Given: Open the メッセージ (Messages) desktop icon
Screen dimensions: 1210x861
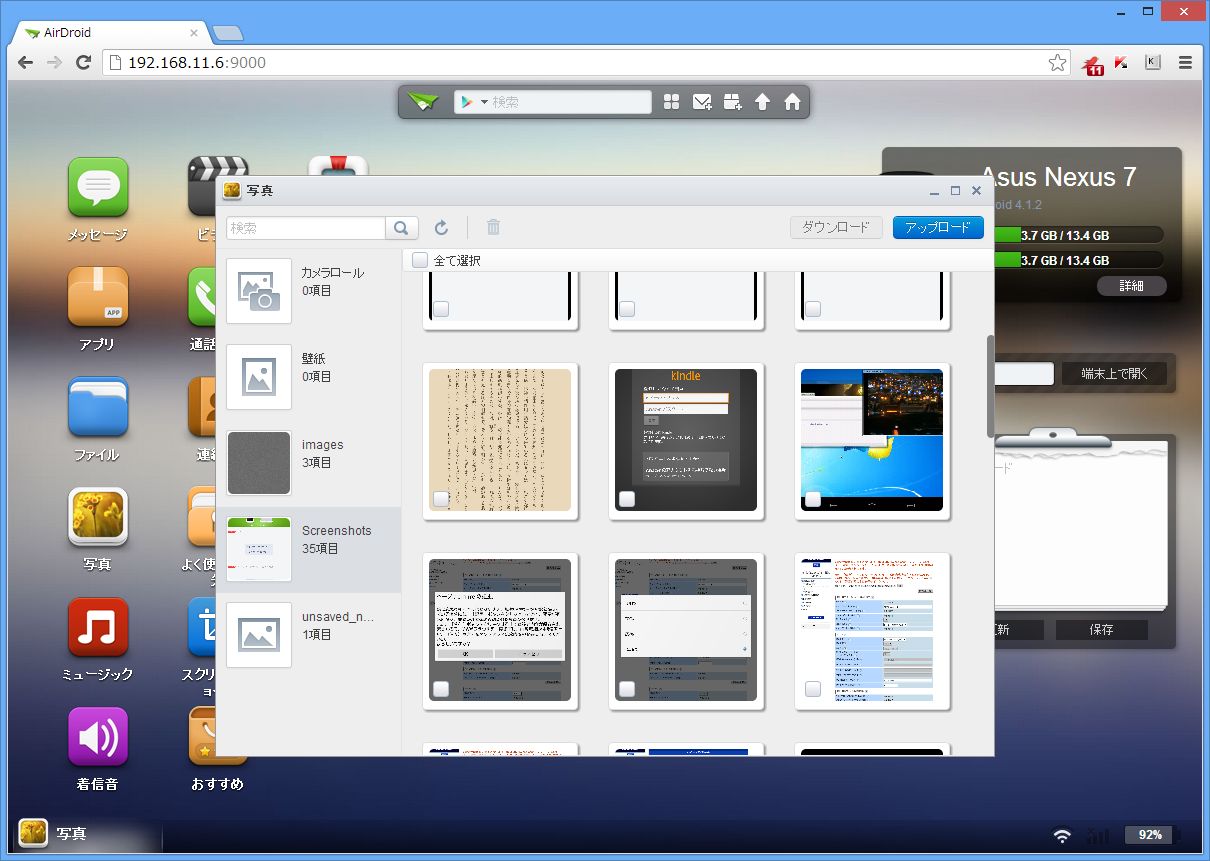Looking at the screenshot, I should [98, 188].
